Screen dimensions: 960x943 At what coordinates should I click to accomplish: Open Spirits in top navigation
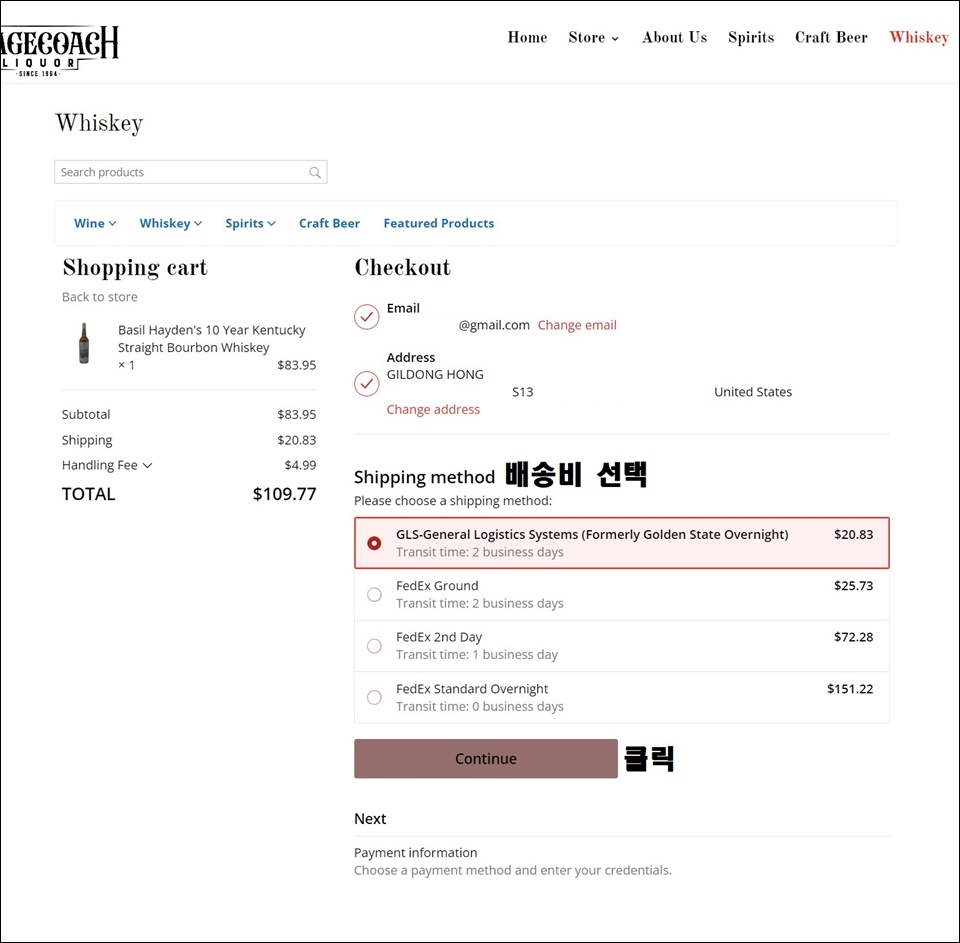point(751,38)
